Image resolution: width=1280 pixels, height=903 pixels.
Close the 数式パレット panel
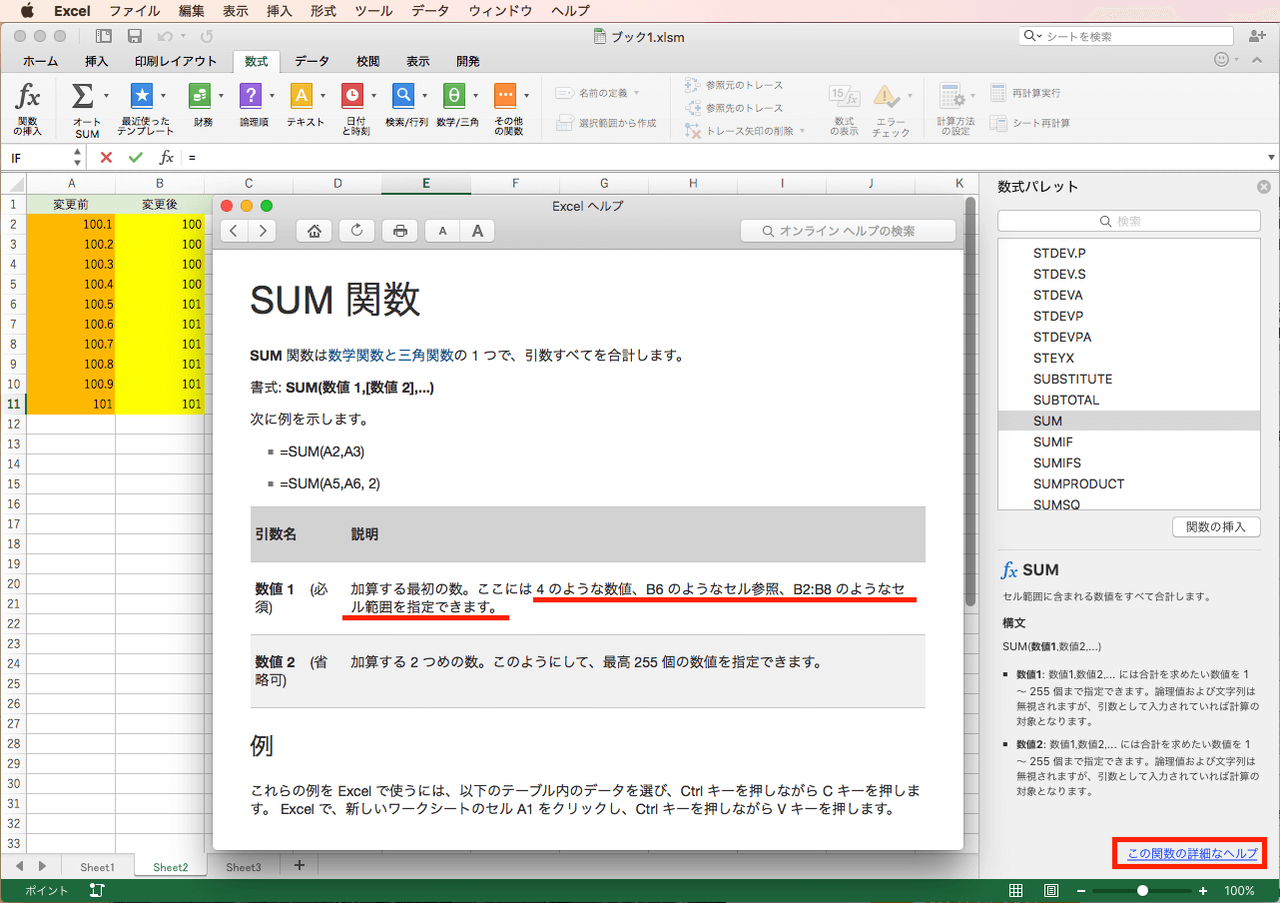(1264, 187)
